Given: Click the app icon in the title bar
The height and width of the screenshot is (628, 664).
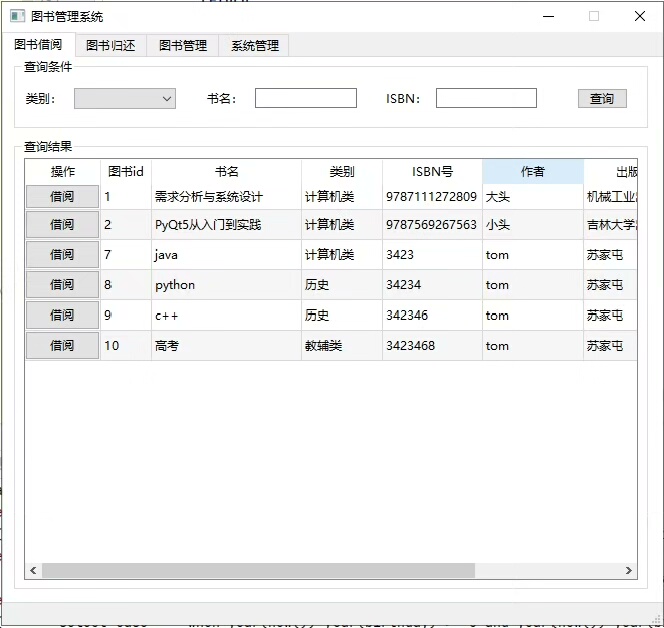Looking at the screenshot, I should click(17, 16).
